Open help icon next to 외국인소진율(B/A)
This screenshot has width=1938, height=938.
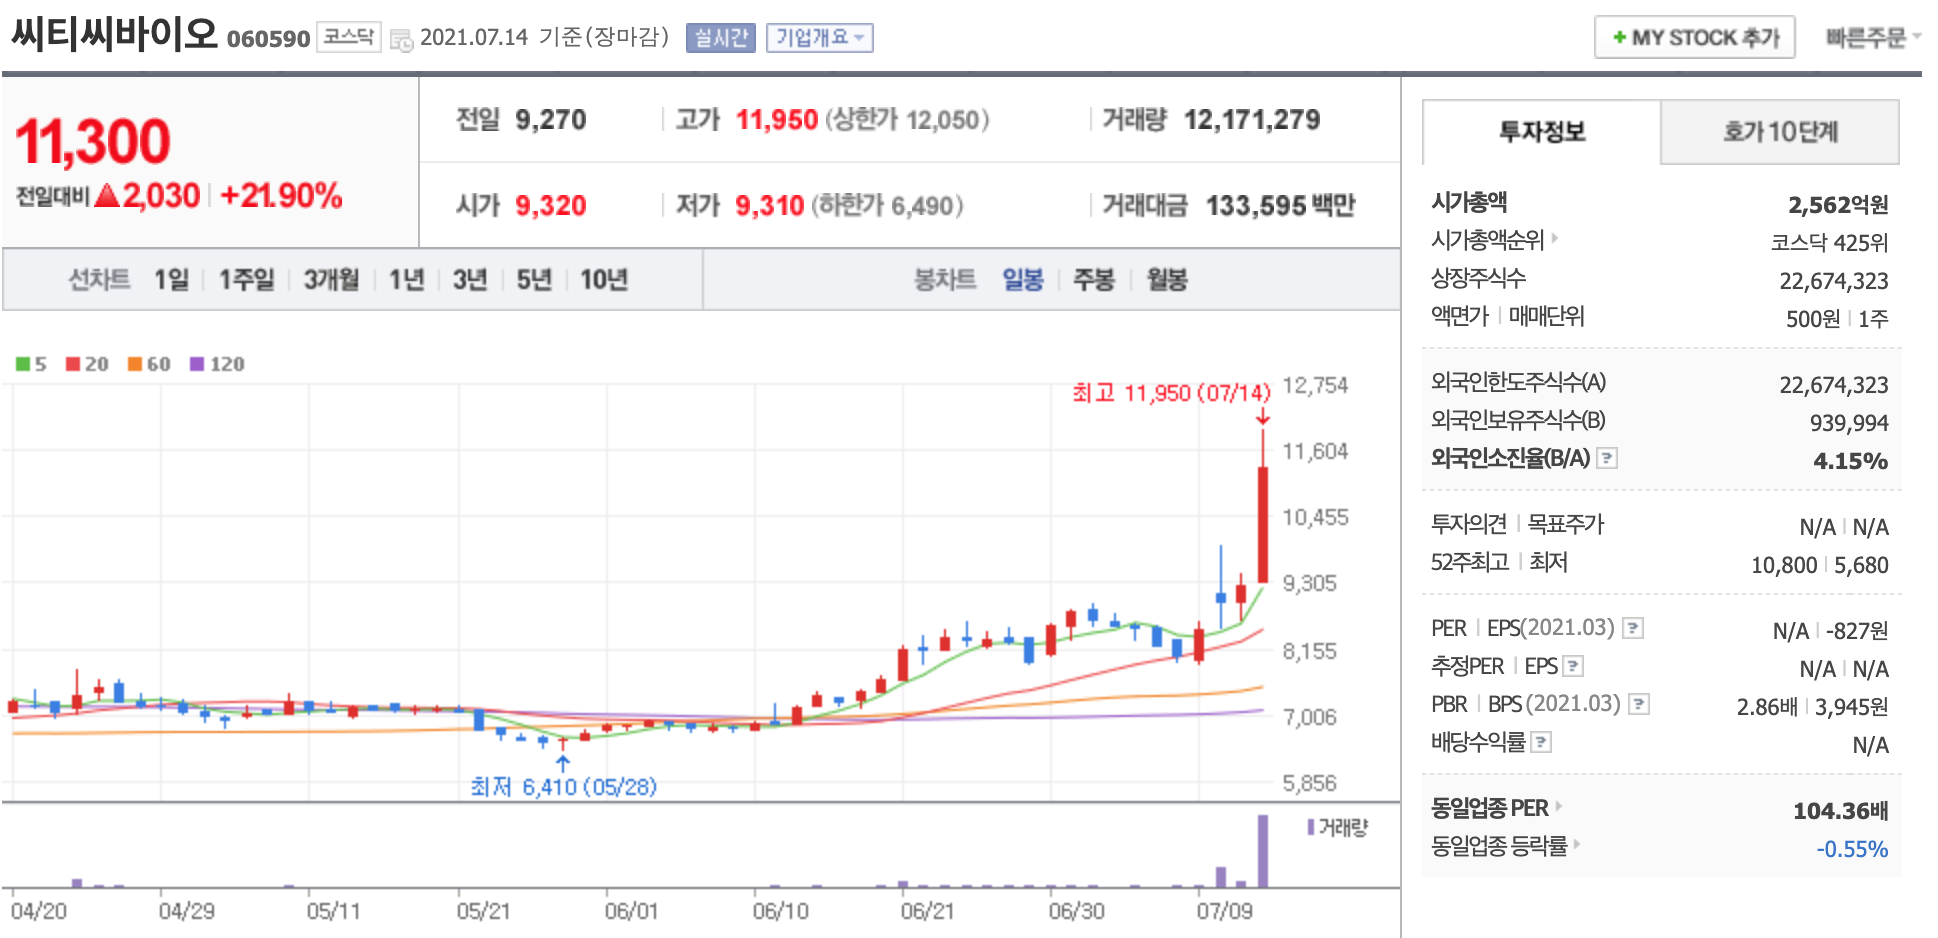[x=1607, y=458]
